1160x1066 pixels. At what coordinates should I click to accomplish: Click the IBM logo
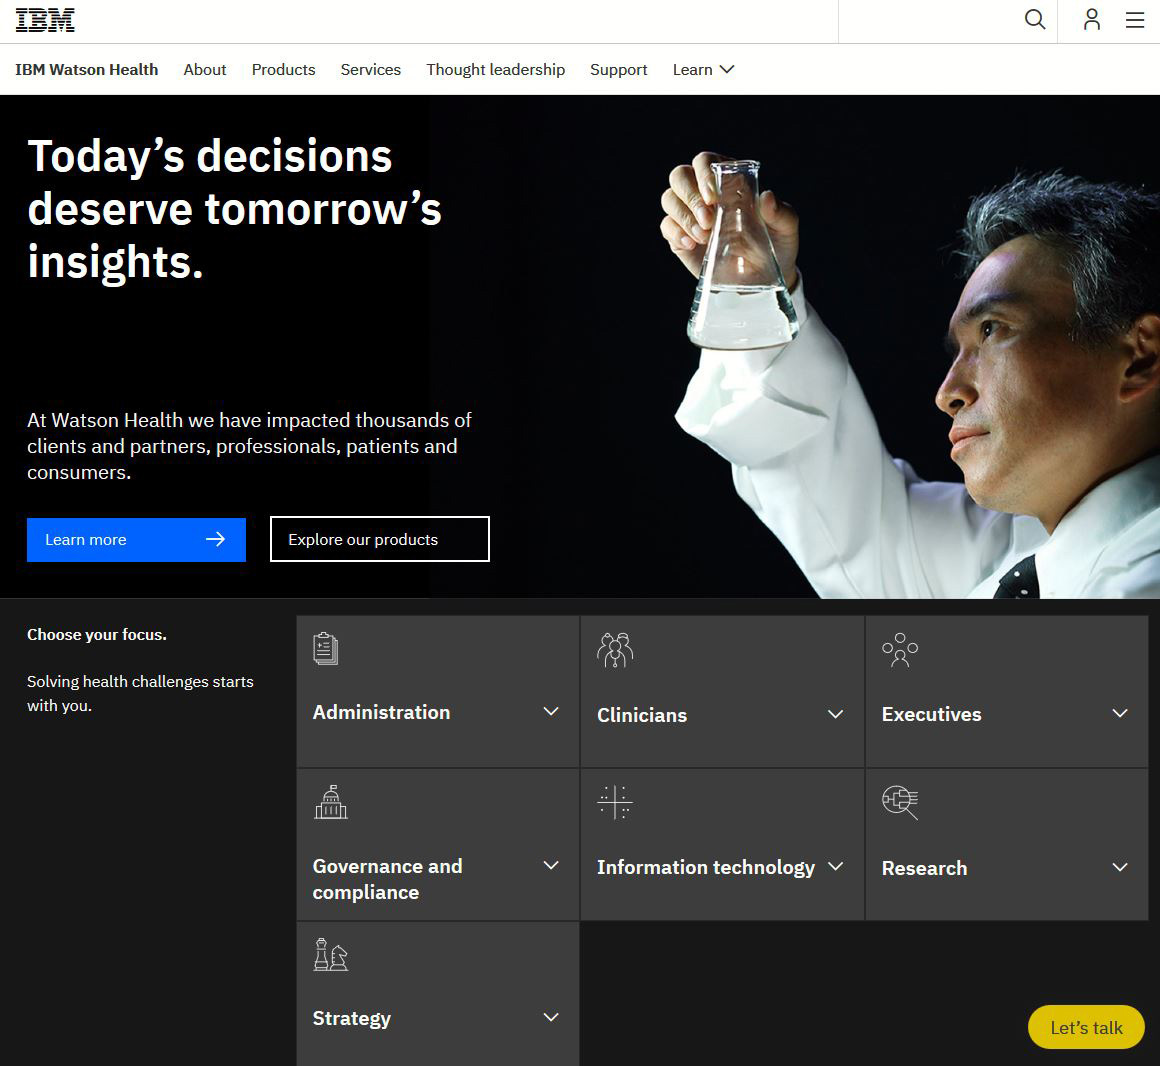coord(45,20)
